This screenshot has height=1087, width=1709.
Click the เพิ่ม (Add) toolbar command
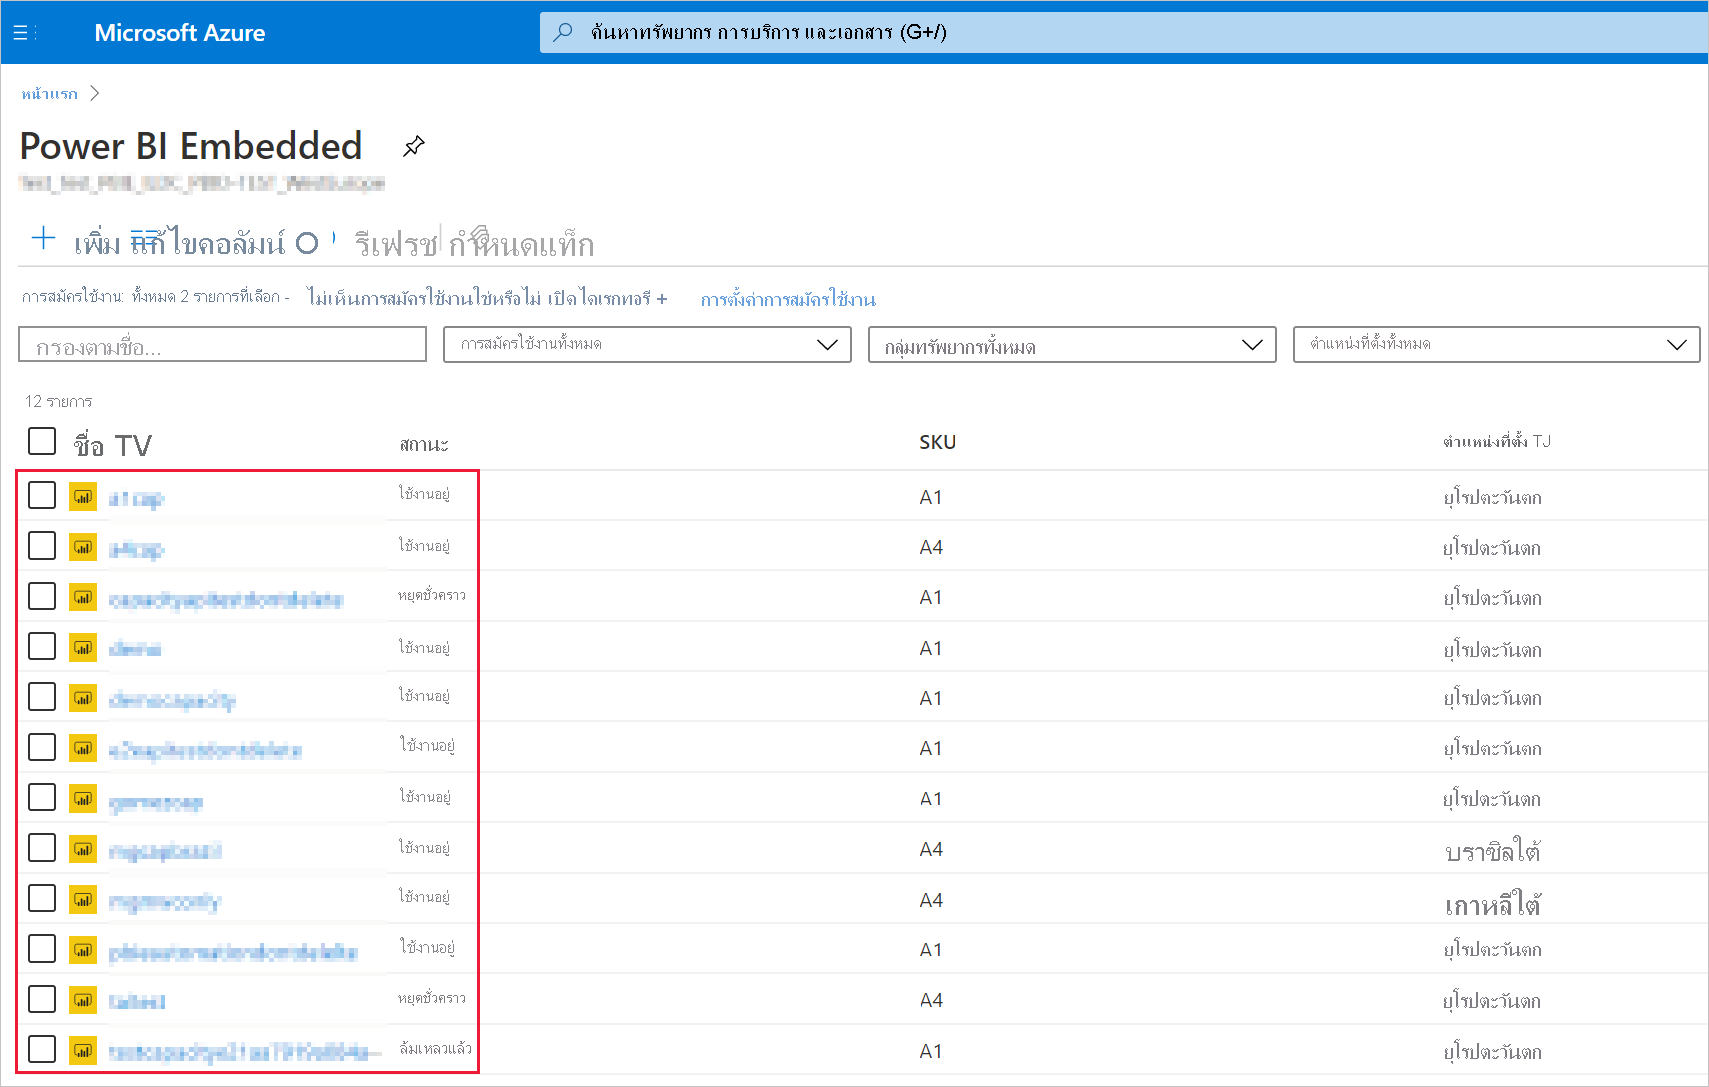[97, 243]
